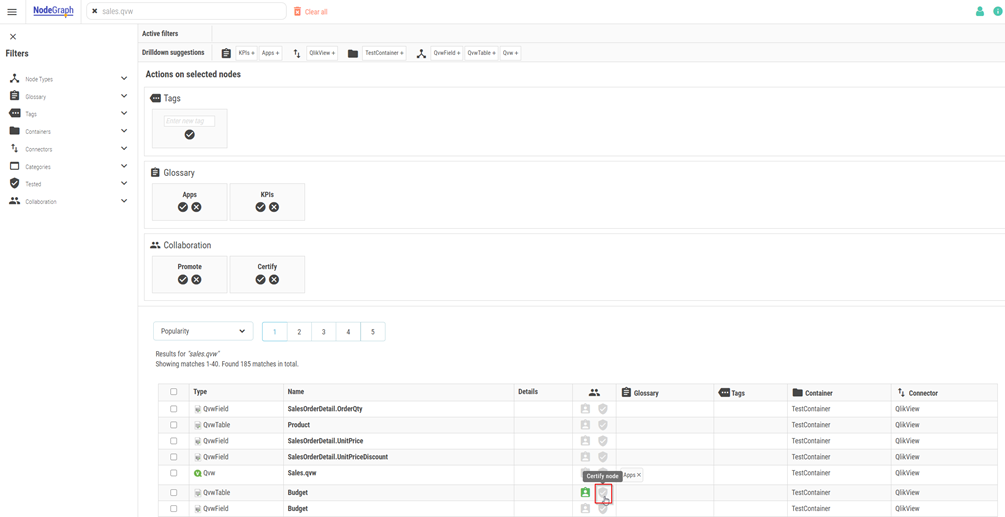Image resolution: width=1005 pixels, height=517 pixels.
Task: Add Qvw drilldown suggestion
Action: [x=511, y=53]
